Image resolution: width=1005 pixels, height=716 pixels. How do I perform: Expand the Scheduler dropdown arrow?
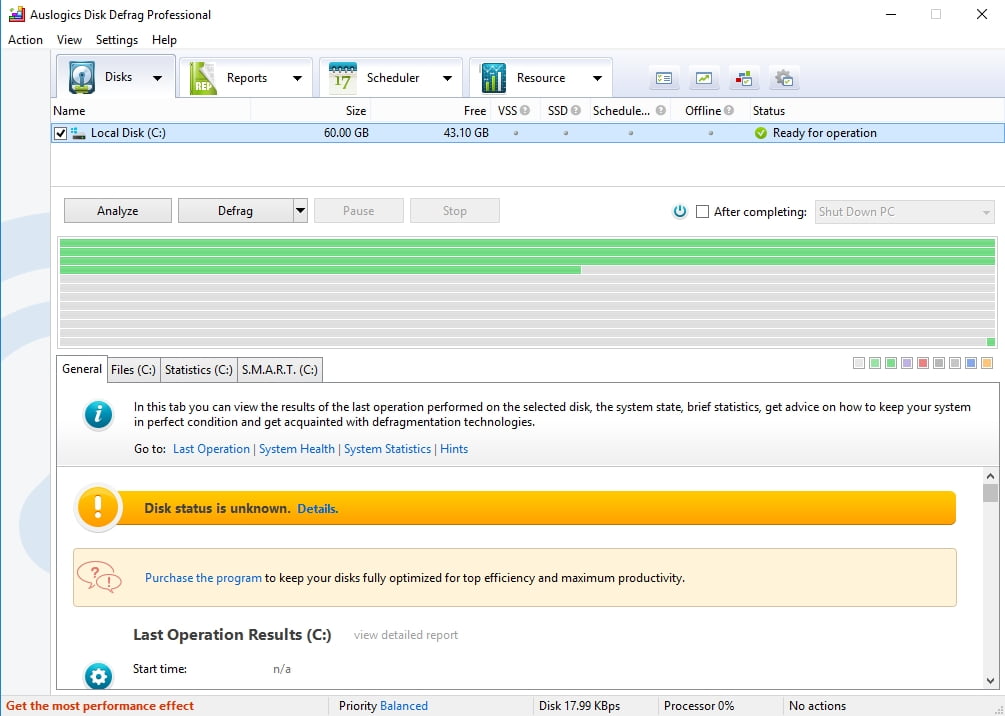coord(447,79)
